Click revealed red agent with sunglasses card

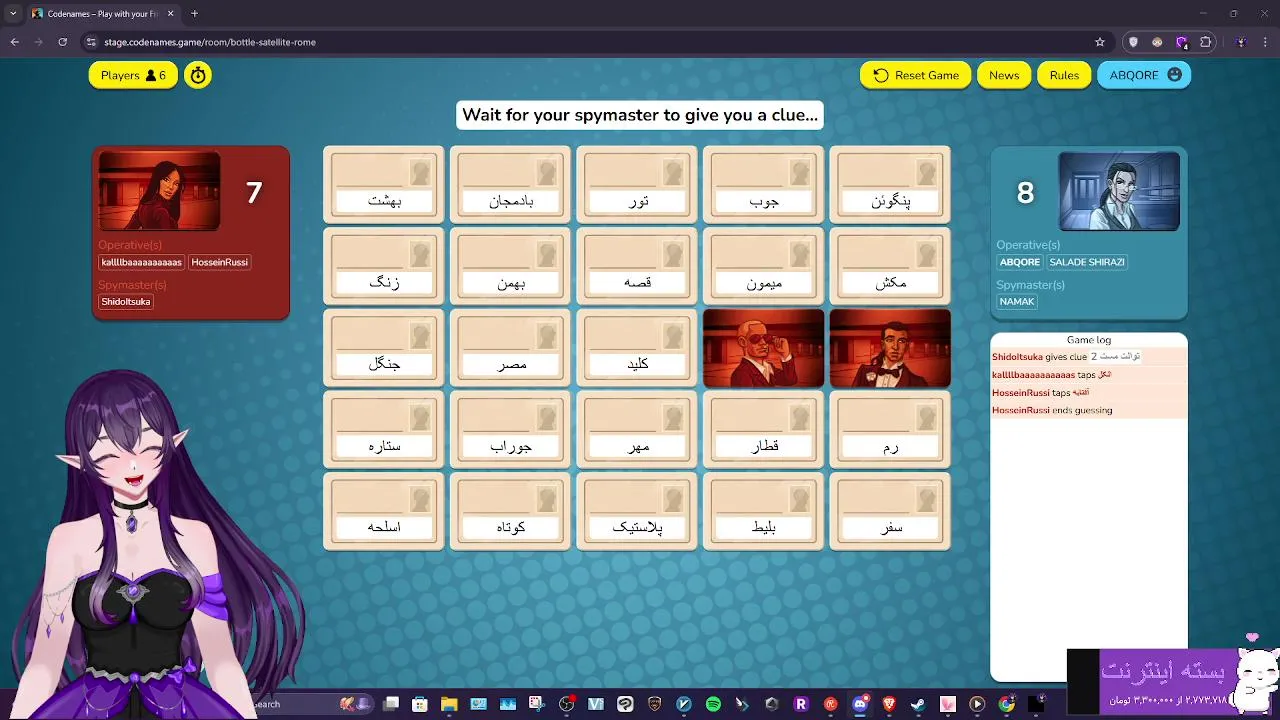[764, 348]
